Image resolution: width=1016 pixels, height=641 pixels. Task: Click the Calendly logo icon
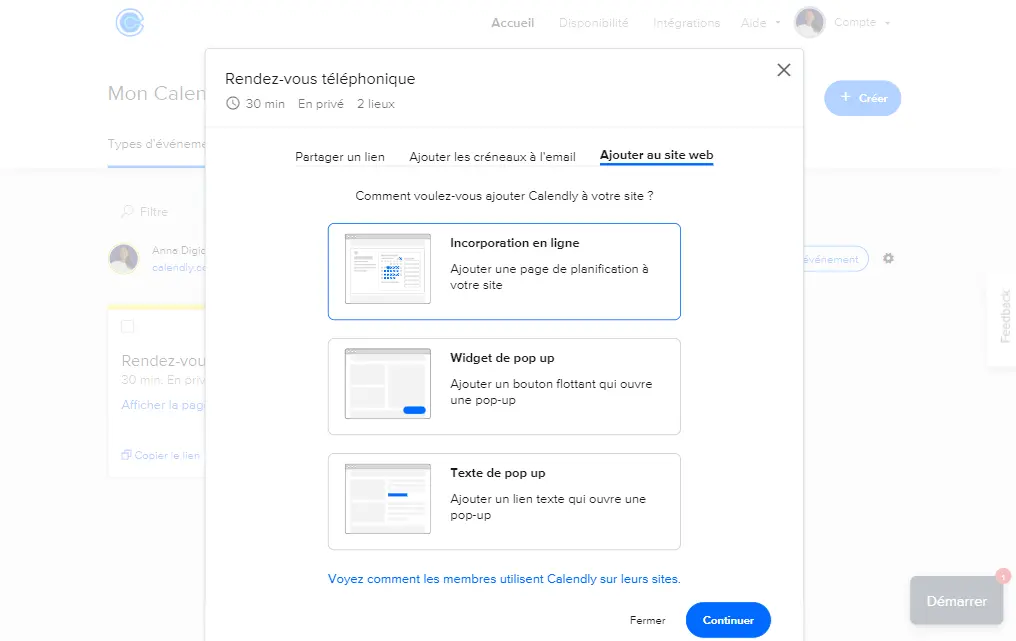130,23
